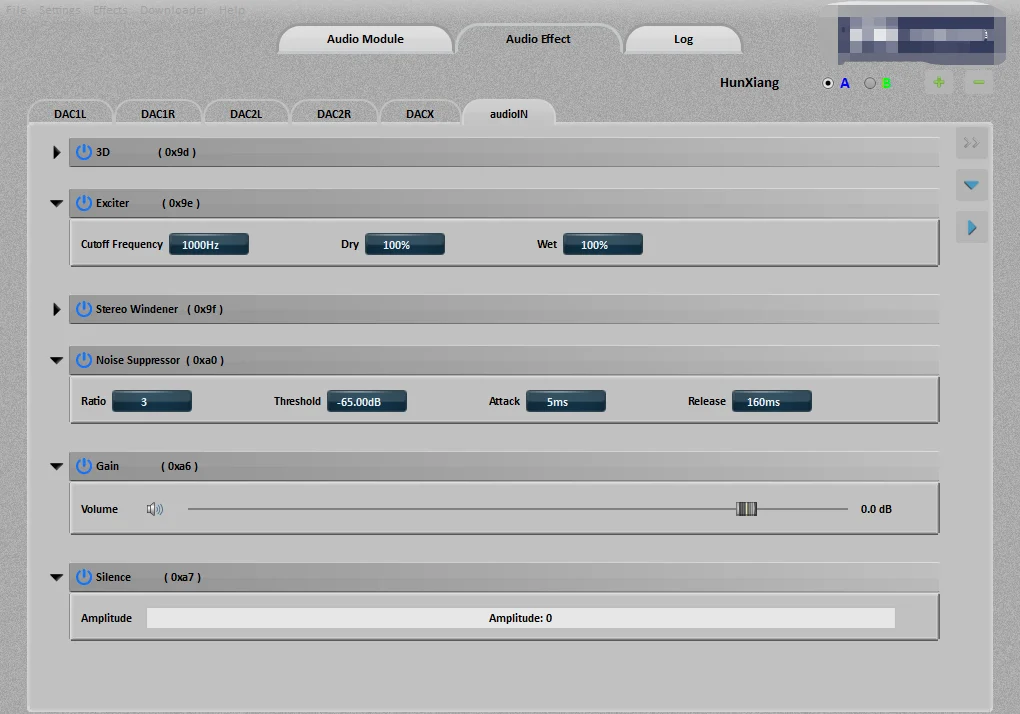Switch to the DAC1L tab
Viewport: 1020px width, 714px height.
pos(70,114)
